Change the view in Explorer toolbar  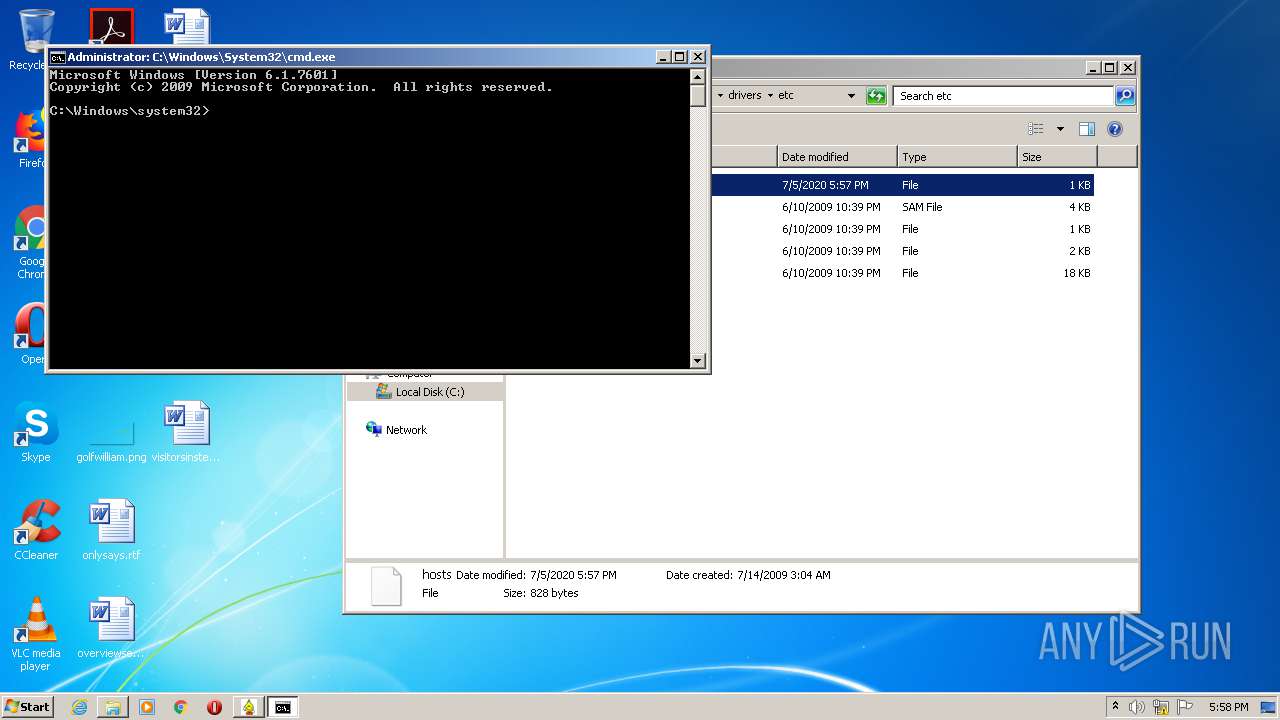1036,129
